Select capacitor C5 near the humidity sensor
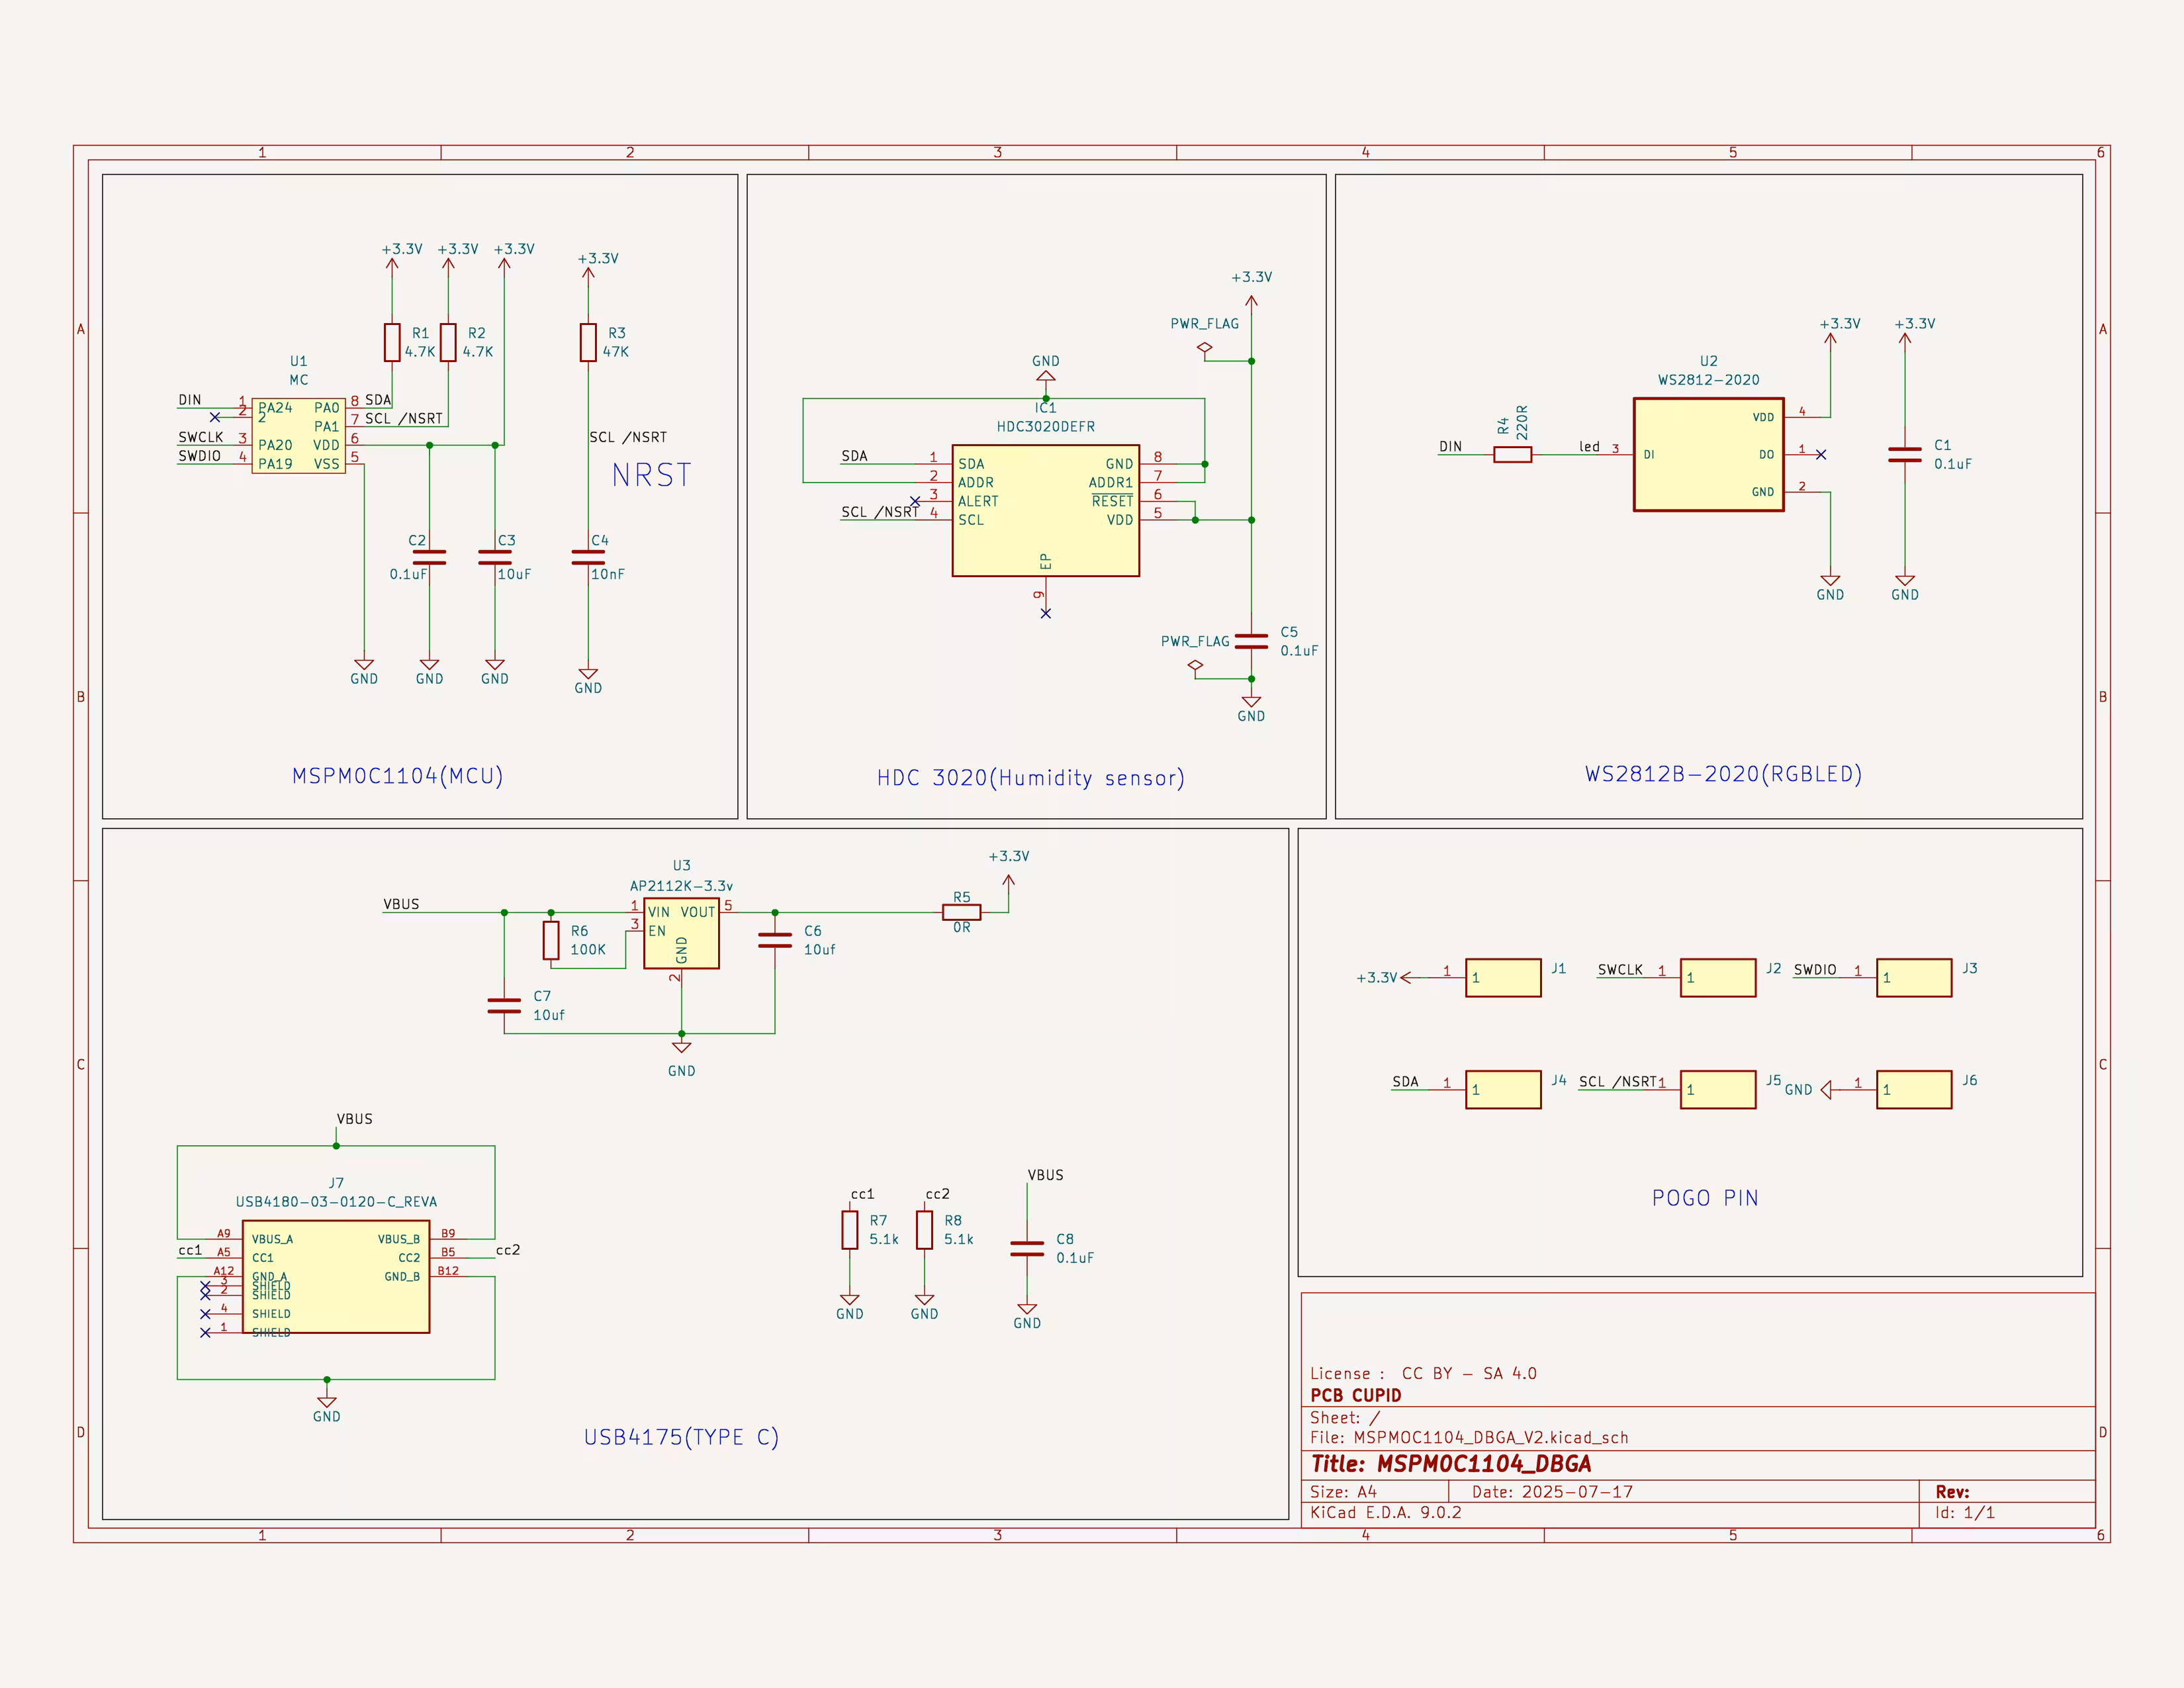Screen dimensions: 2184x1688 [1251, 640]
